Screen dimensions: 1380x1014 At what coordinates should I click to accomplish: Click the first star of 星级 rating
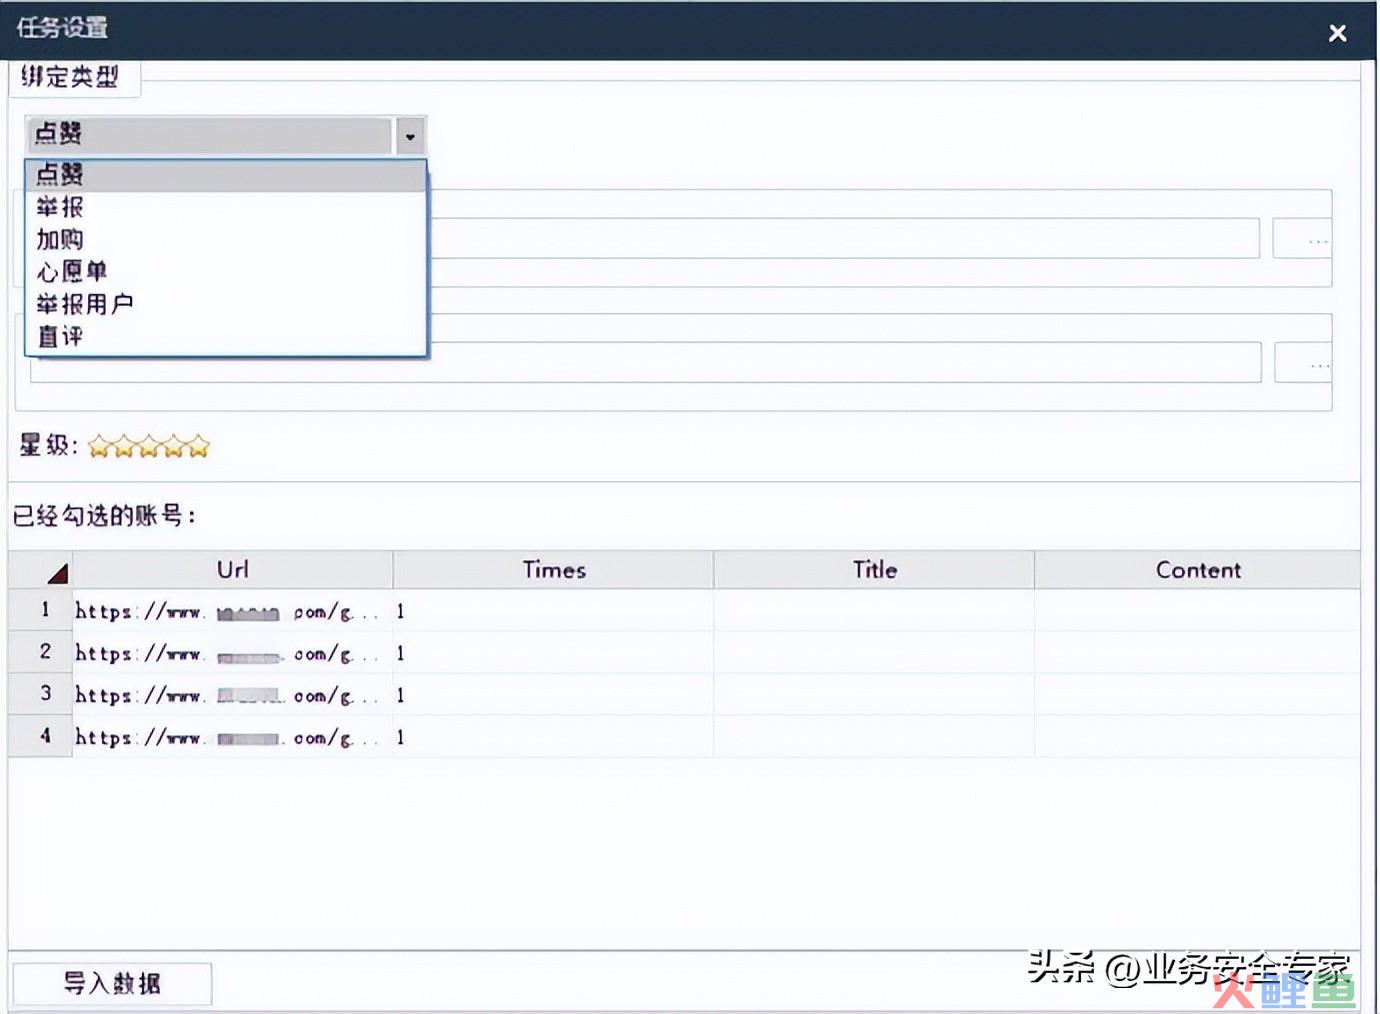pos(99,446)
